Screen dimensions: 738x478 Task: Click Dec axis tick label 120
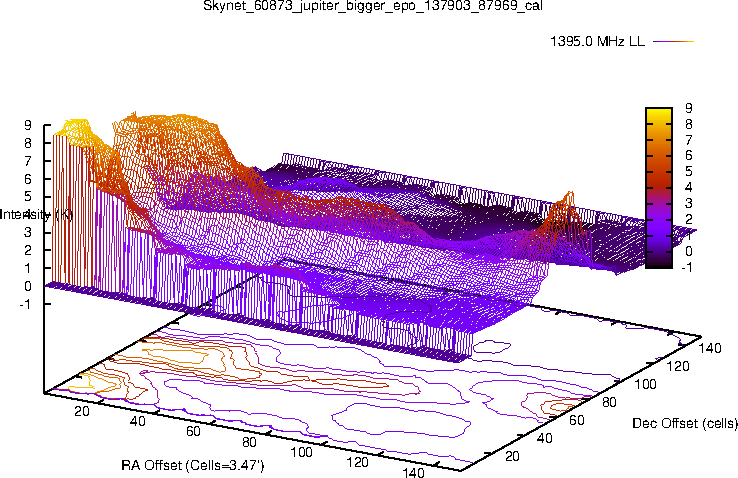(x=678, y=366)
